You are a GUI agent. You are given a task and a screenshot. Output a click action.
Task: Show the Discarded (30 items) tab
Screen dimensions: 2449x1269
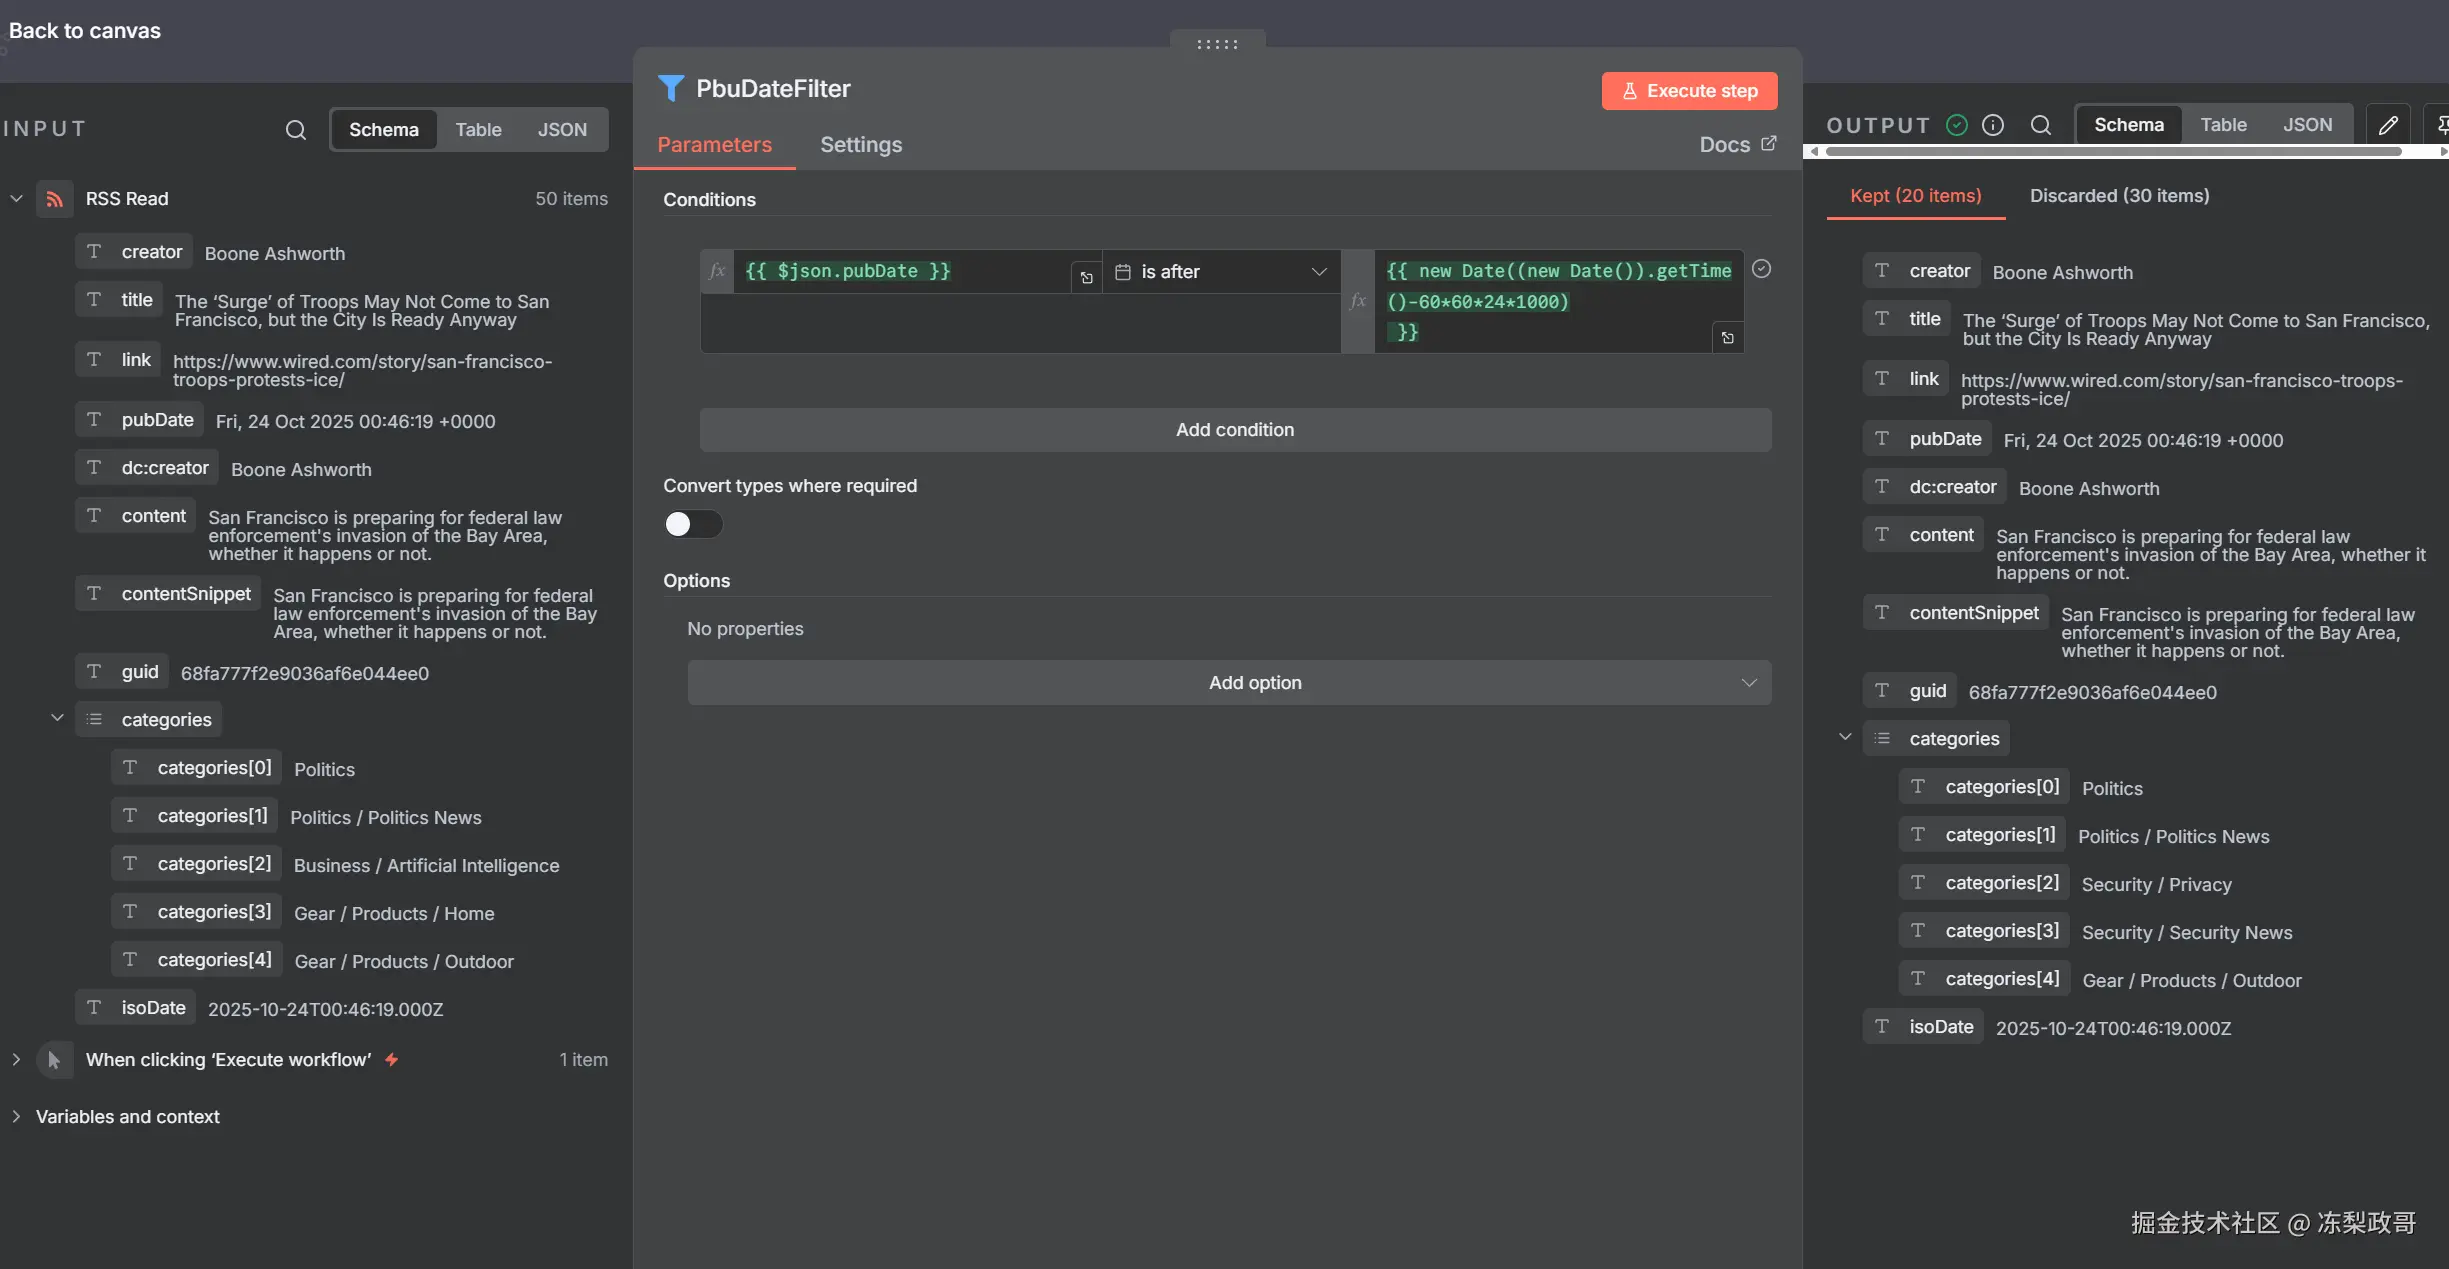click(x=2119, y=196)
